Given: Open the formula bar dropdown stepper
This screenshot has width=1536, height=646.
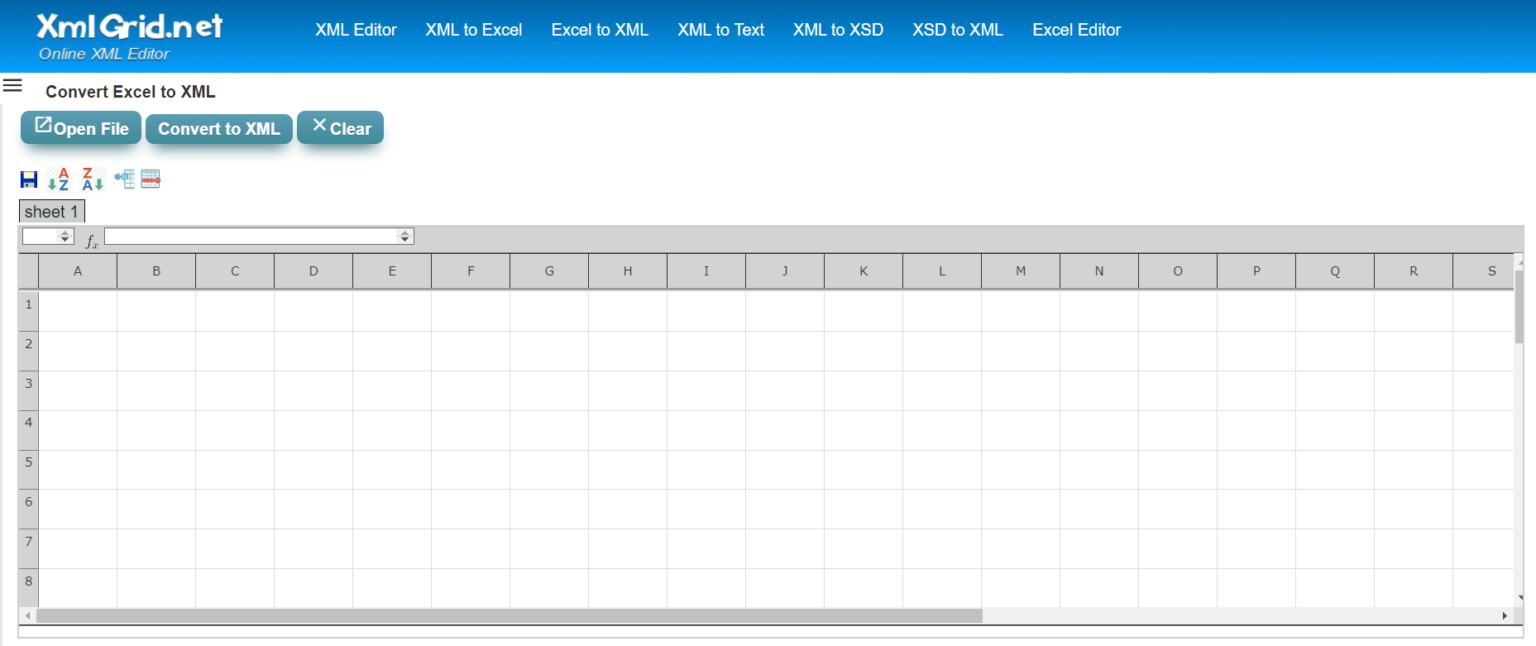Looking at the screenshot, I should point(404,236).
